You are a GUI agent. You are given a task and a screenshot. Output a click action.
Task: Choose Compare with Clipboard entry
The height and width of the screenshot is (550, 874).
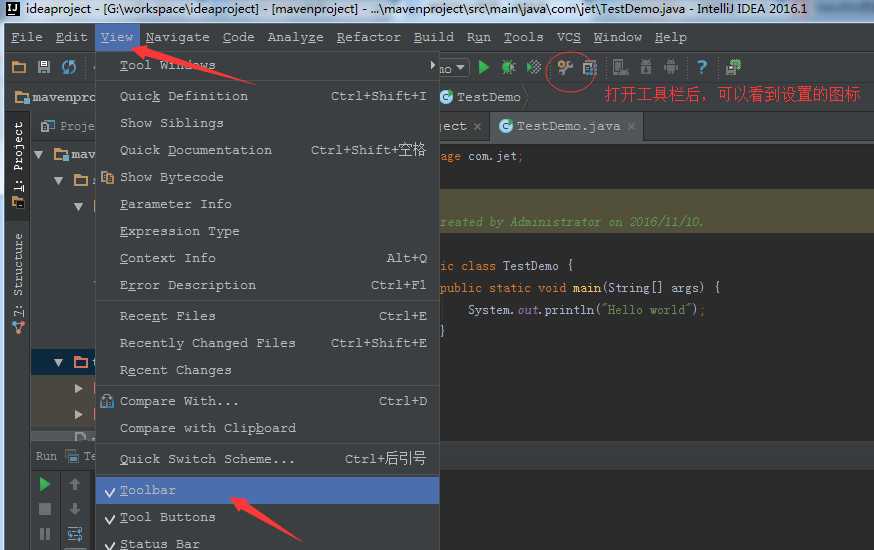click(x=268, y=429)
